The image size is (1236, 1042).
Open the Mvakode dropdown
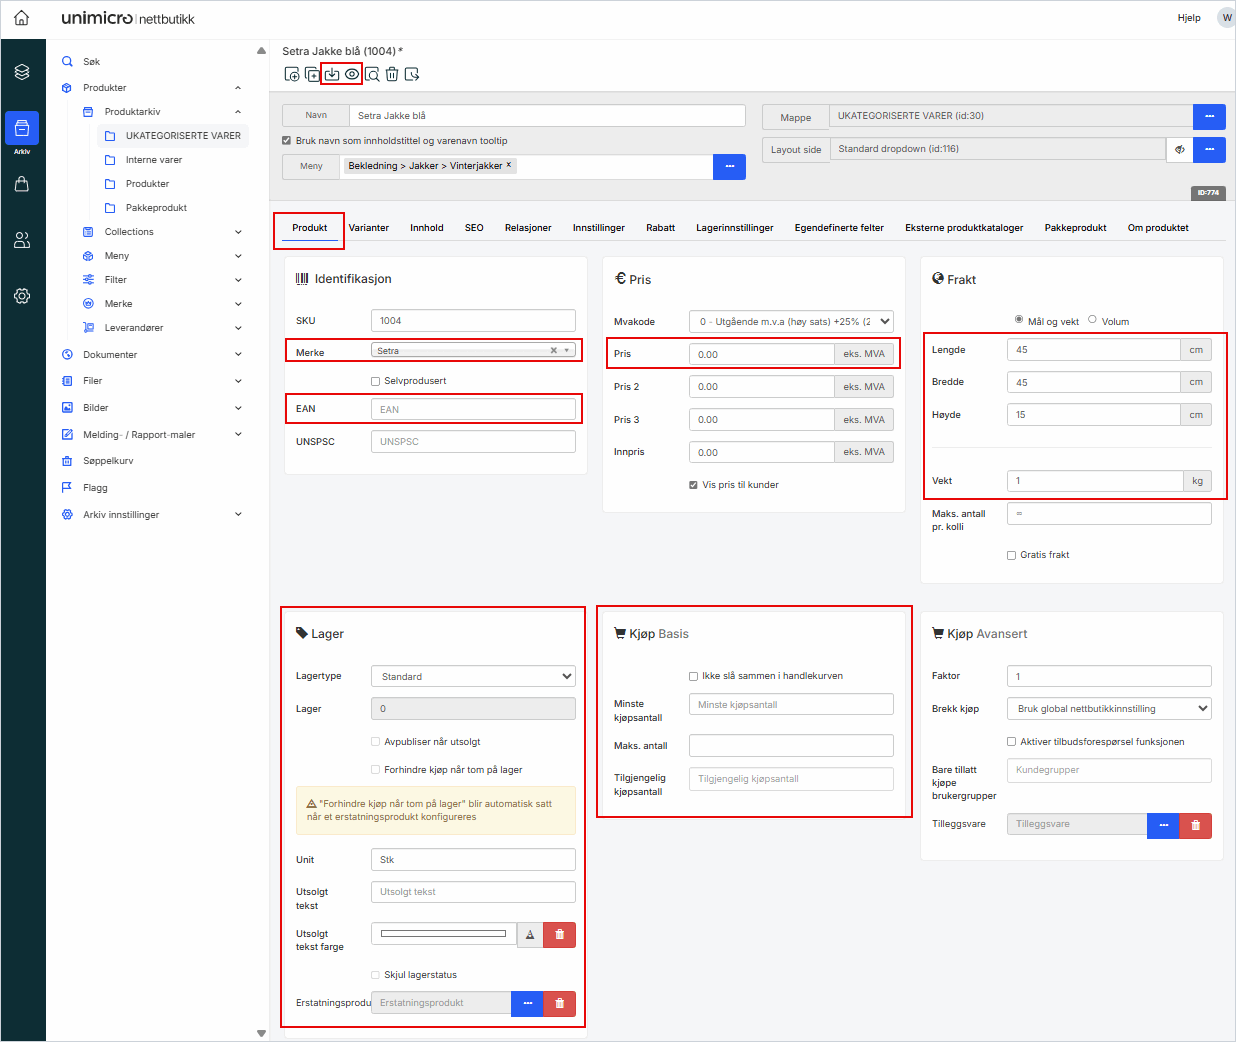click(790, 322)
